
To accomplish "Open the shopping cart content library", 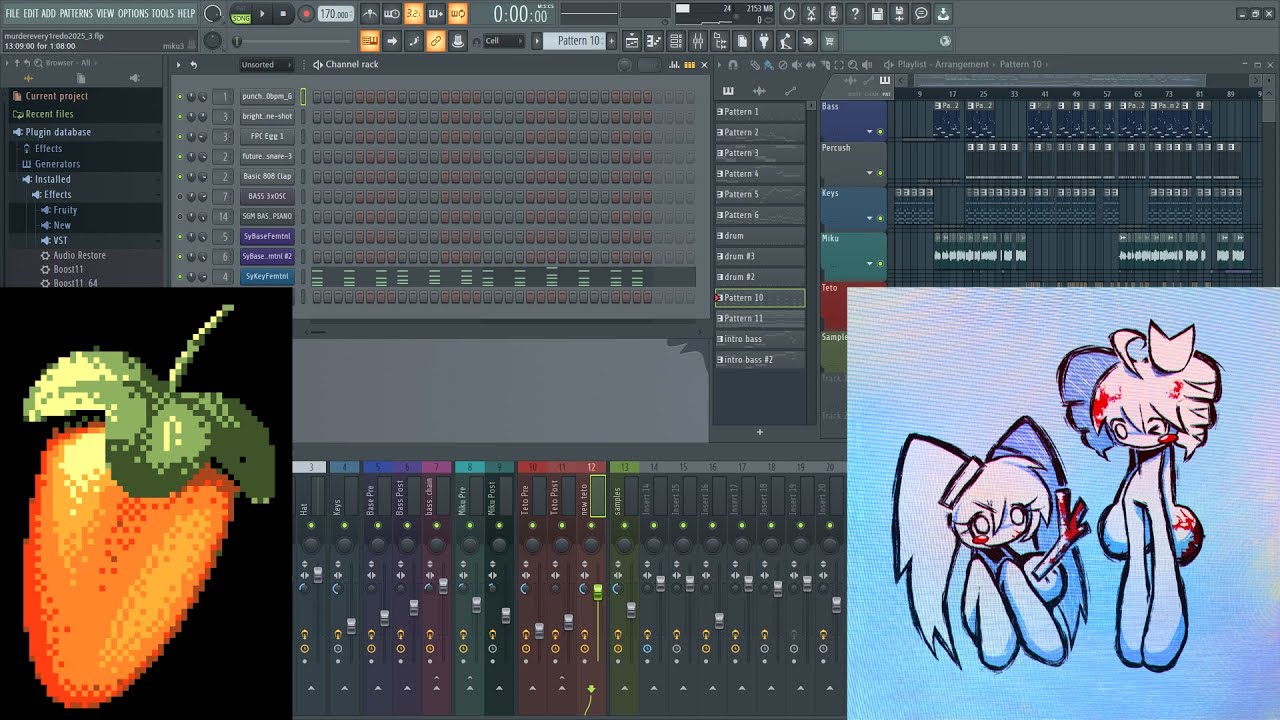I will pyautogui.click(x=829, y=41).
